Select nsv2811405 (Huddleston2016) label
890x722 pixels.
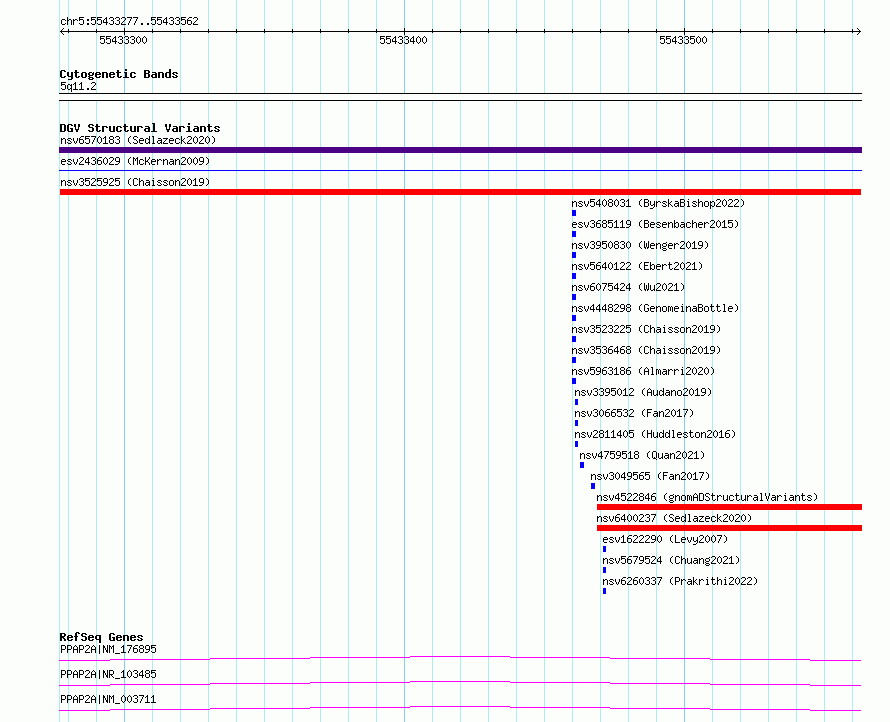tap(655, 434)
